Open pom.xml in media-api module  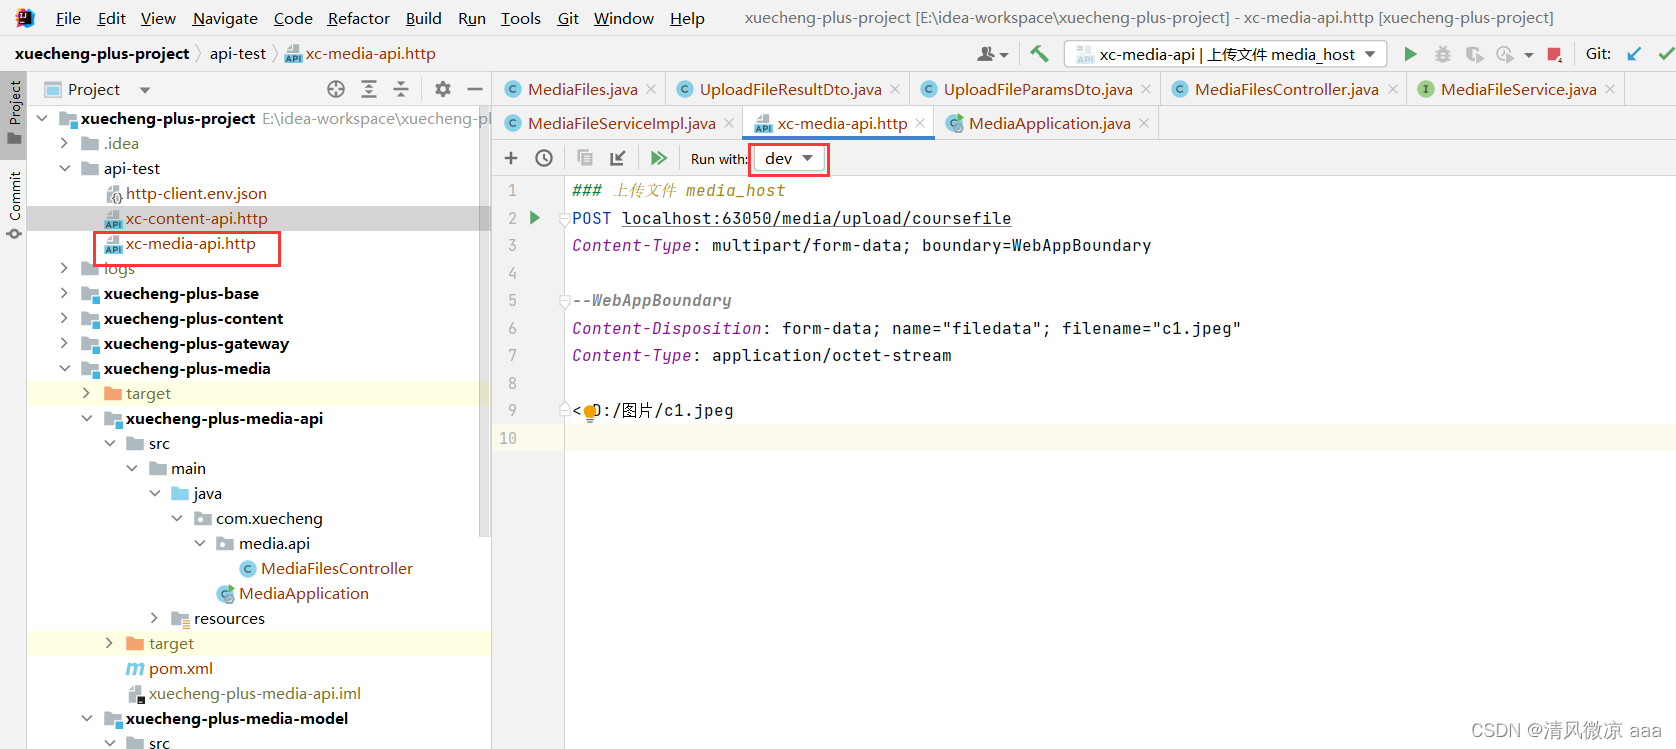tap(180, 668)
